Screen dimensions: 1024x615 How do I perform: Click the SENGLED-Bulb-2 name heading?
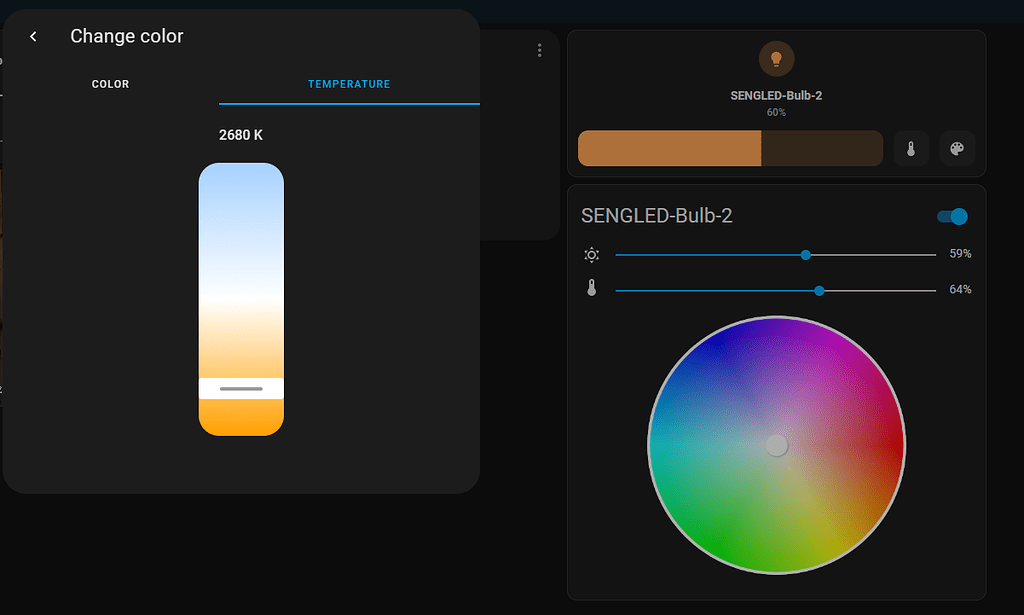(657, 215)
